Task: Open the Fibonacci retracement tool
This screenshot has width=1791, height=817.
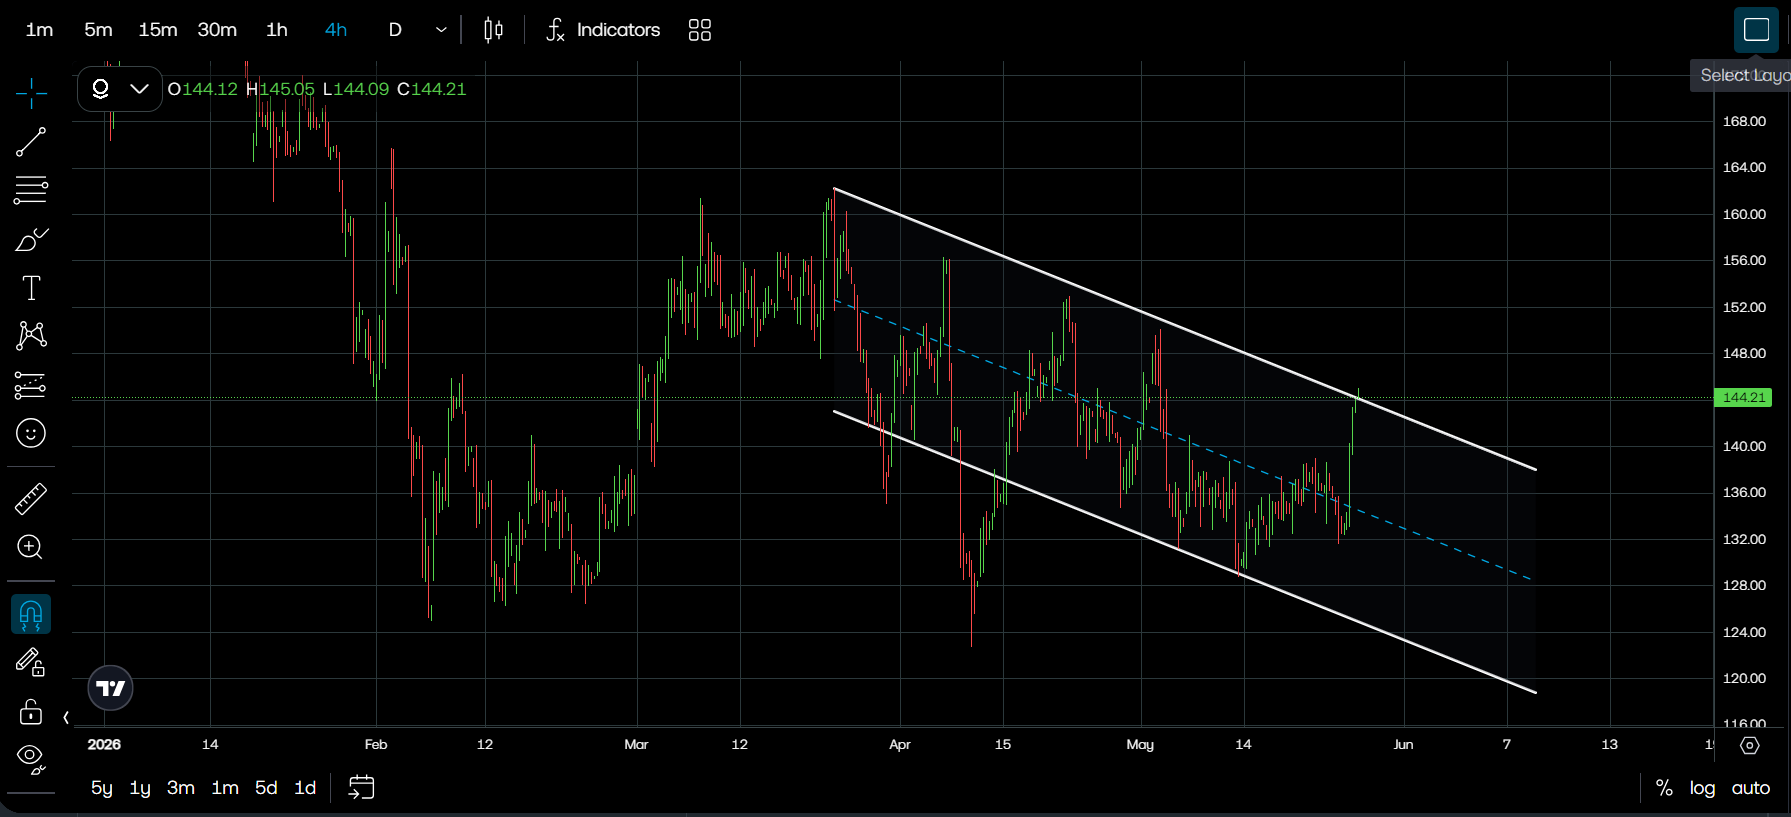Action: tap(31, 190)
